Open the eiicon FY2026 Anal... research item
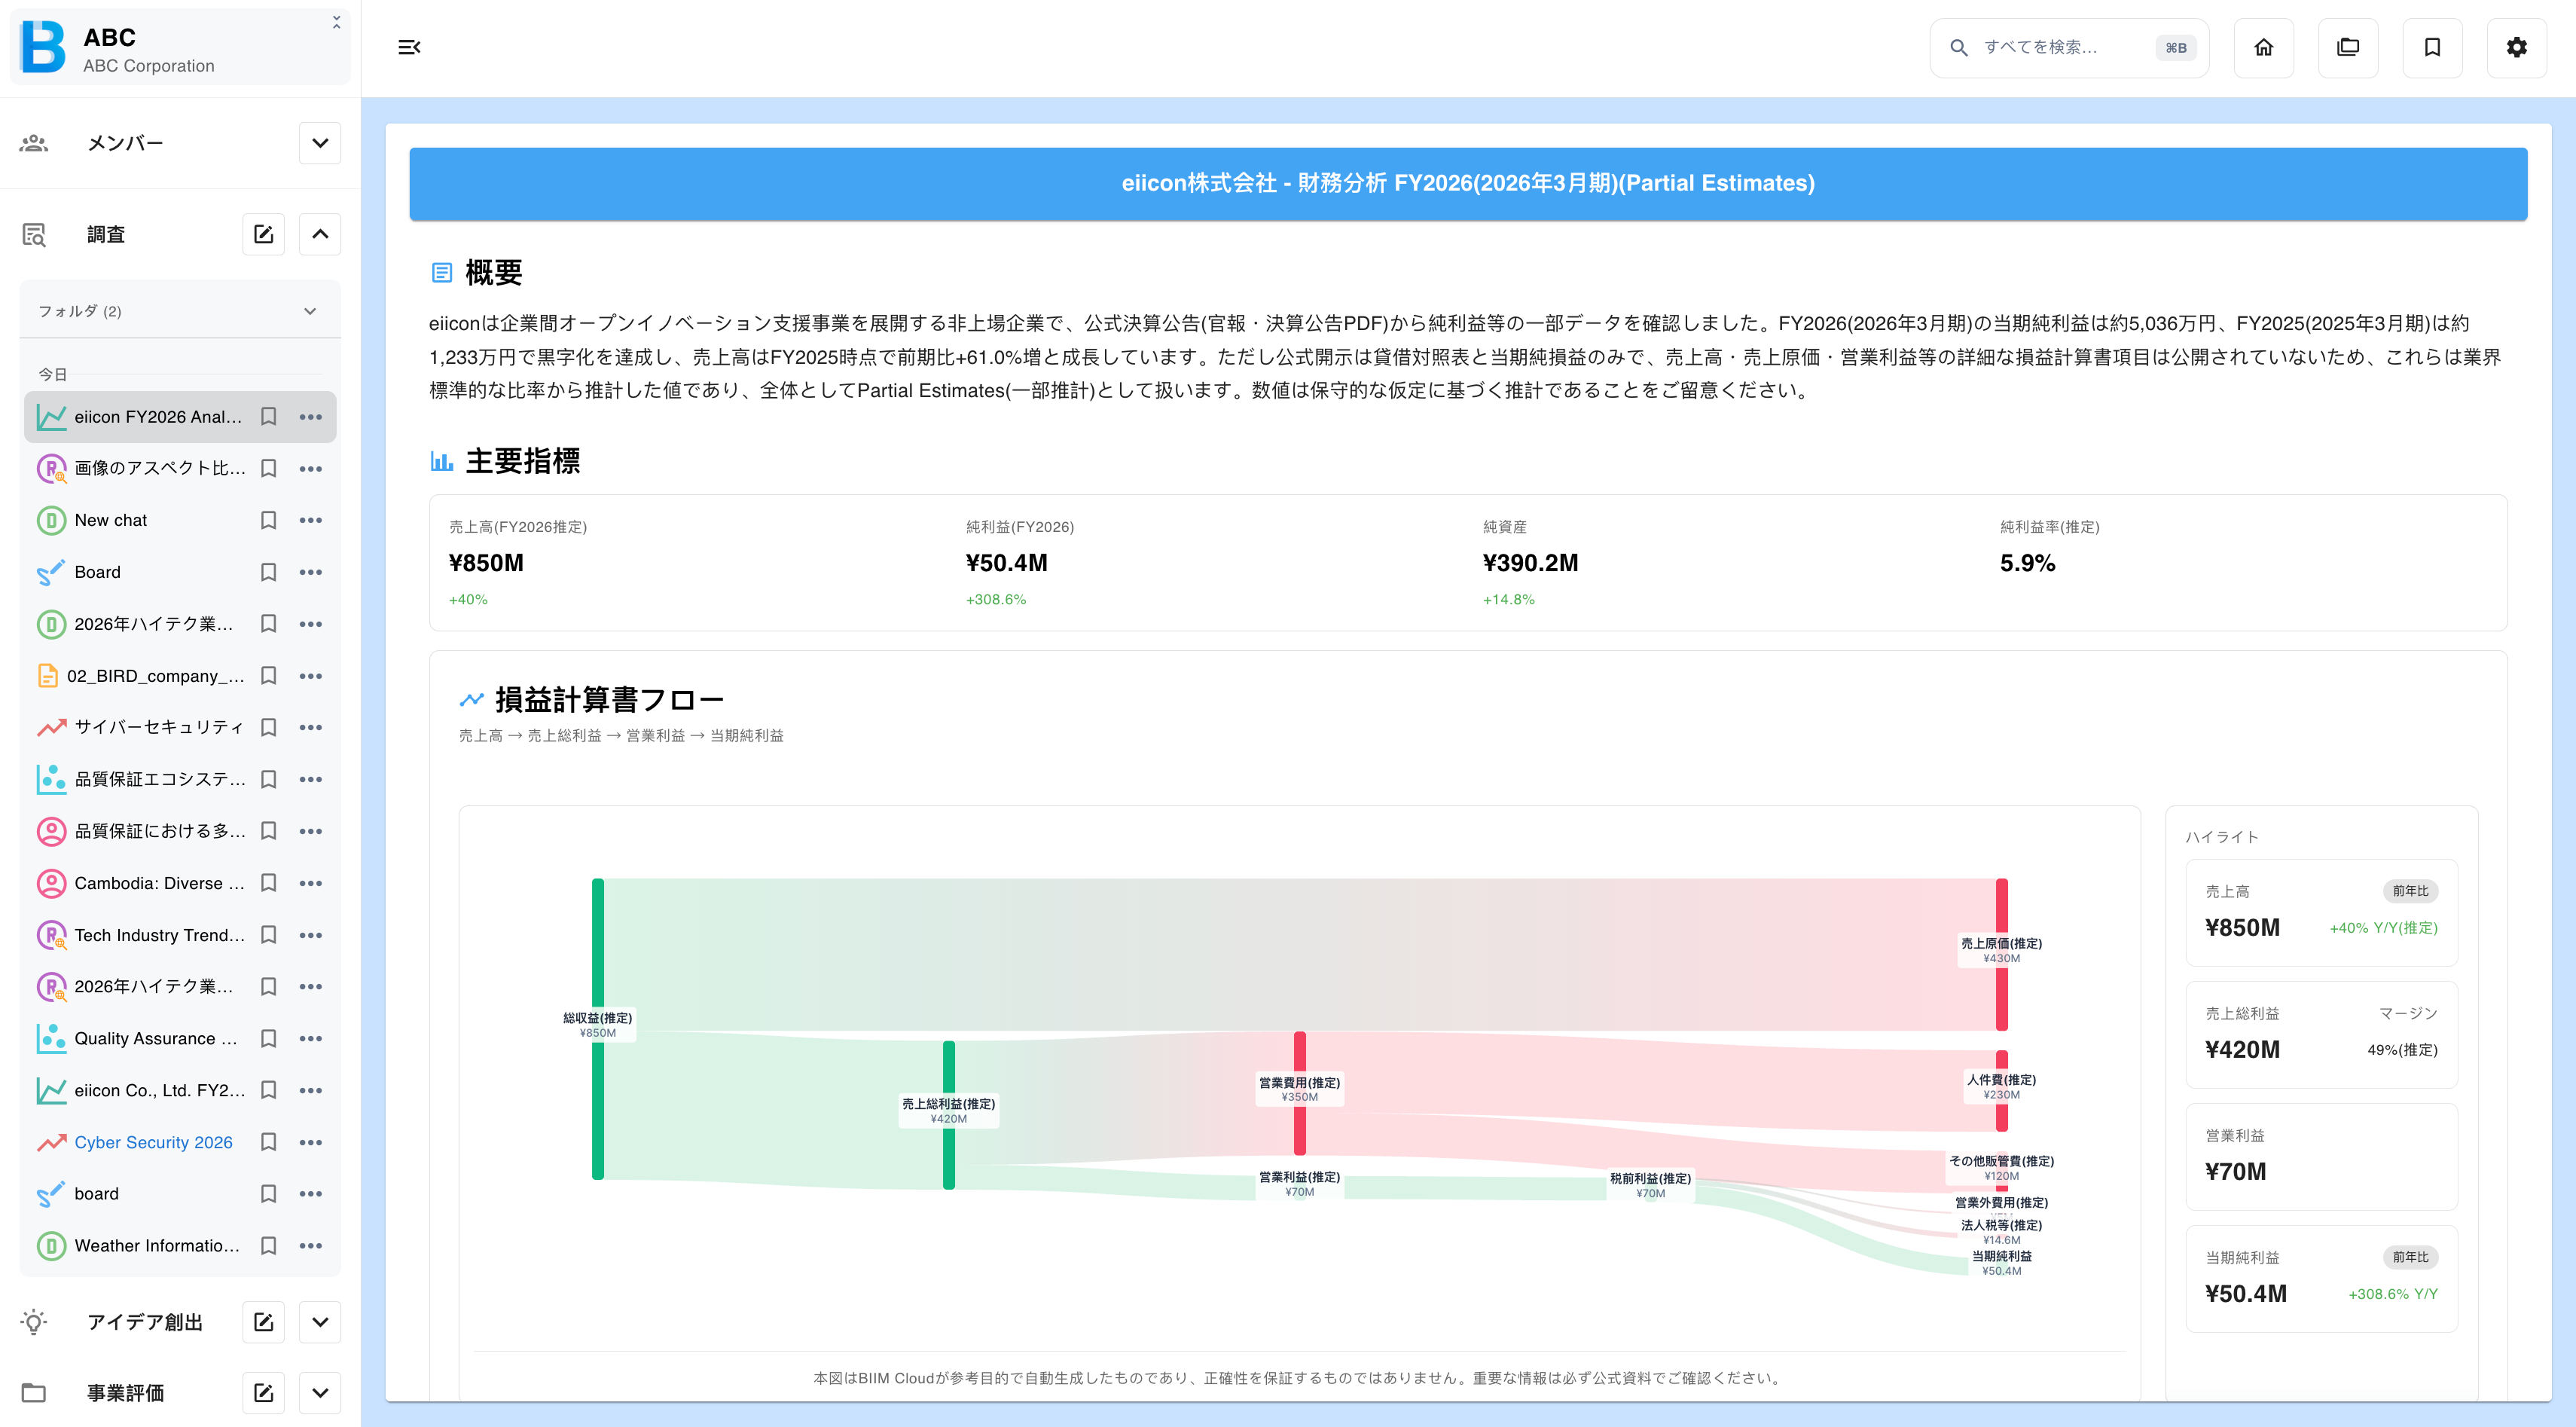The image size is (2576, 1427). tap(158, 417)
